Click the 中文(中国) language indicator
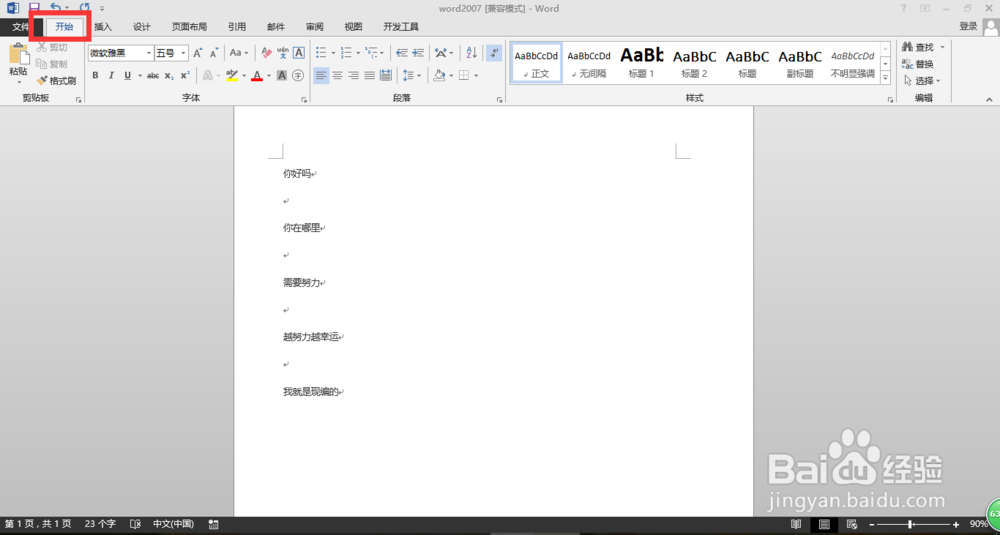The height and width of the screenshot is (535, 1000). pyautogui.click(x=173, y=524)
